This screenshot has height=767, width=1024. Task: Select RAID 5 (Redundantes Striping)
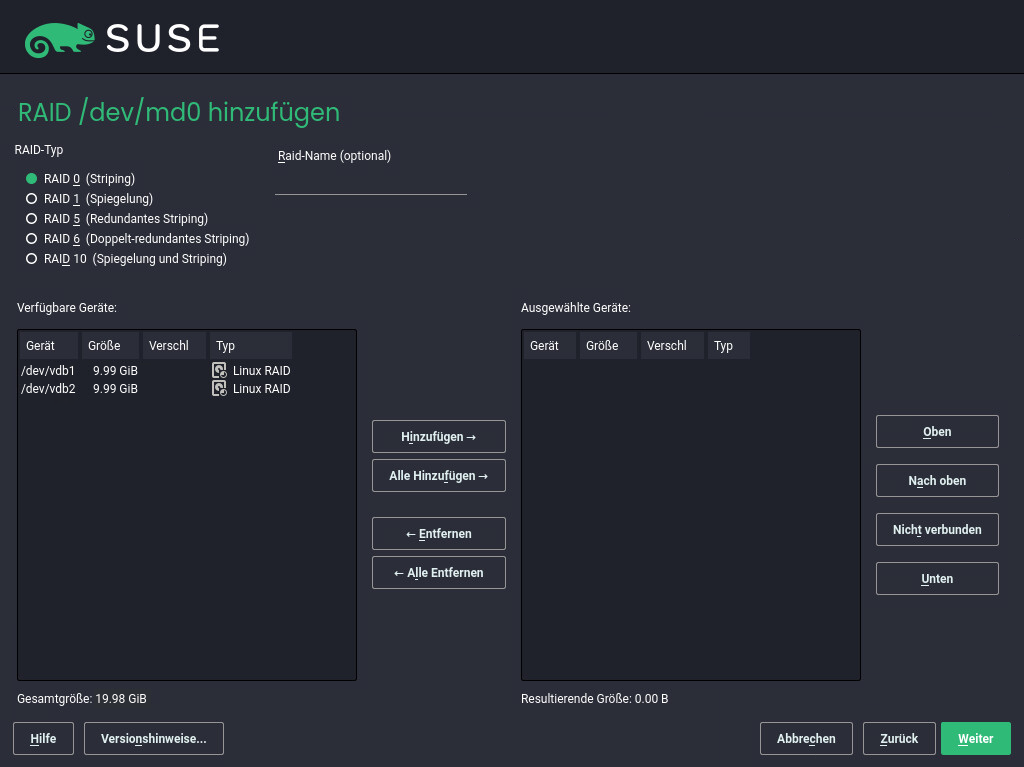[32, 219]
